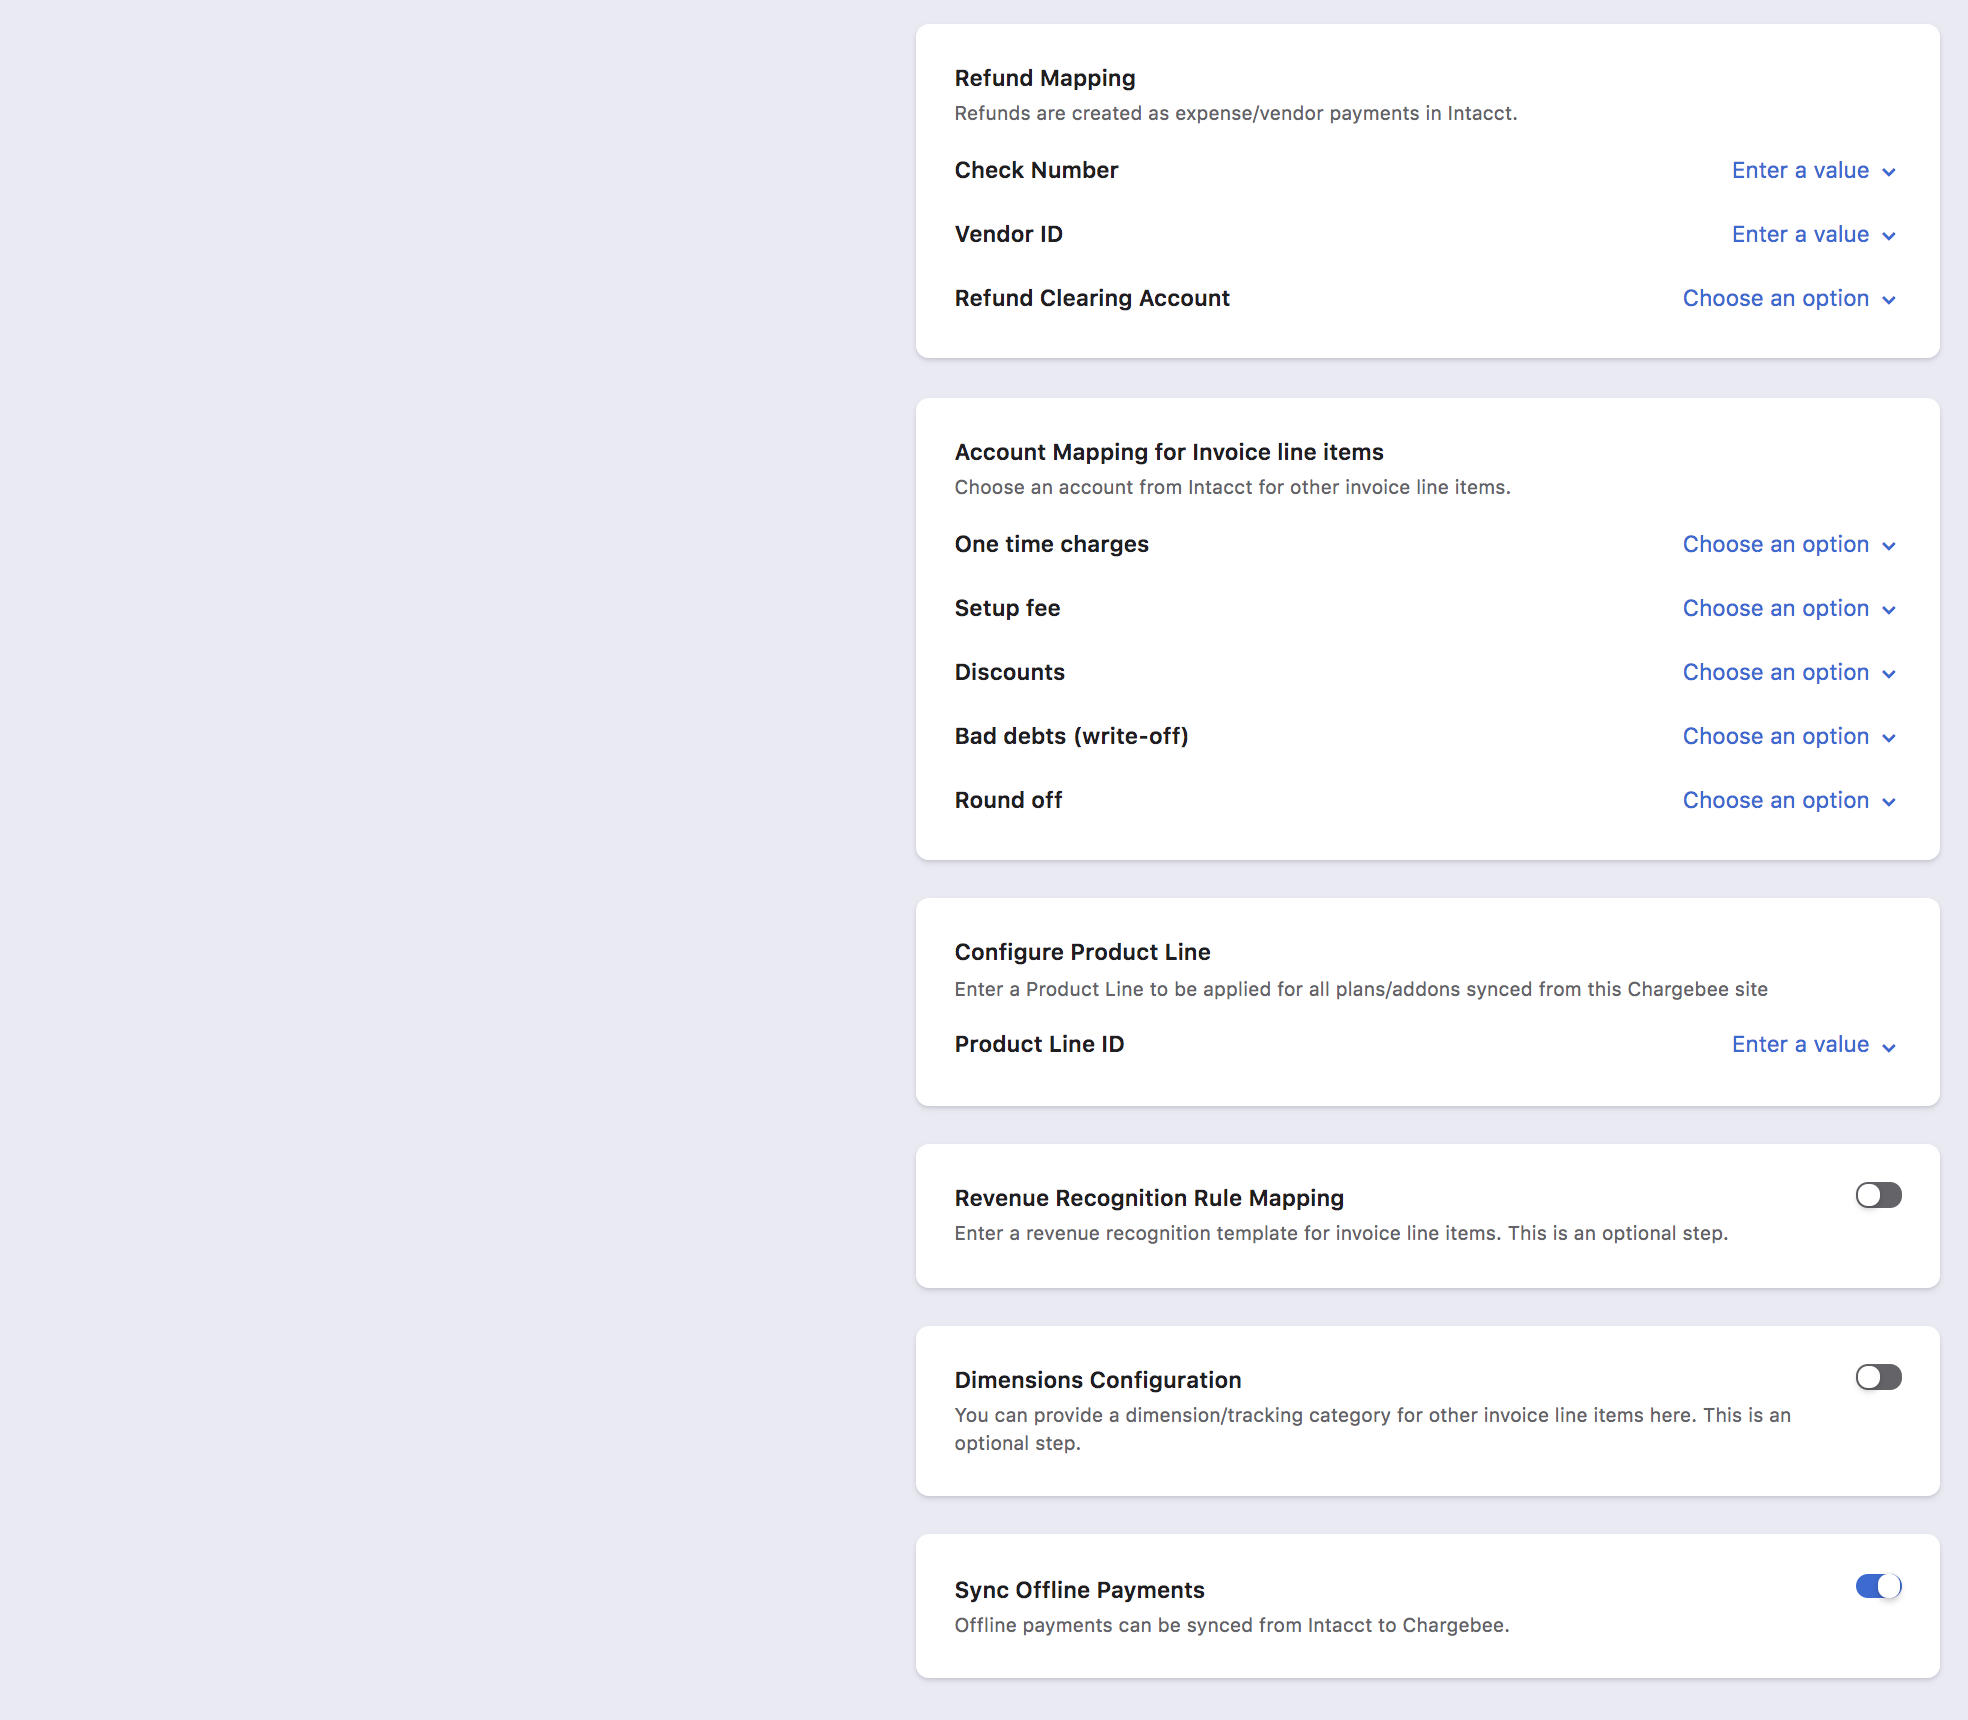Click the 'Check Number' label

click(x=1036, y=170)
